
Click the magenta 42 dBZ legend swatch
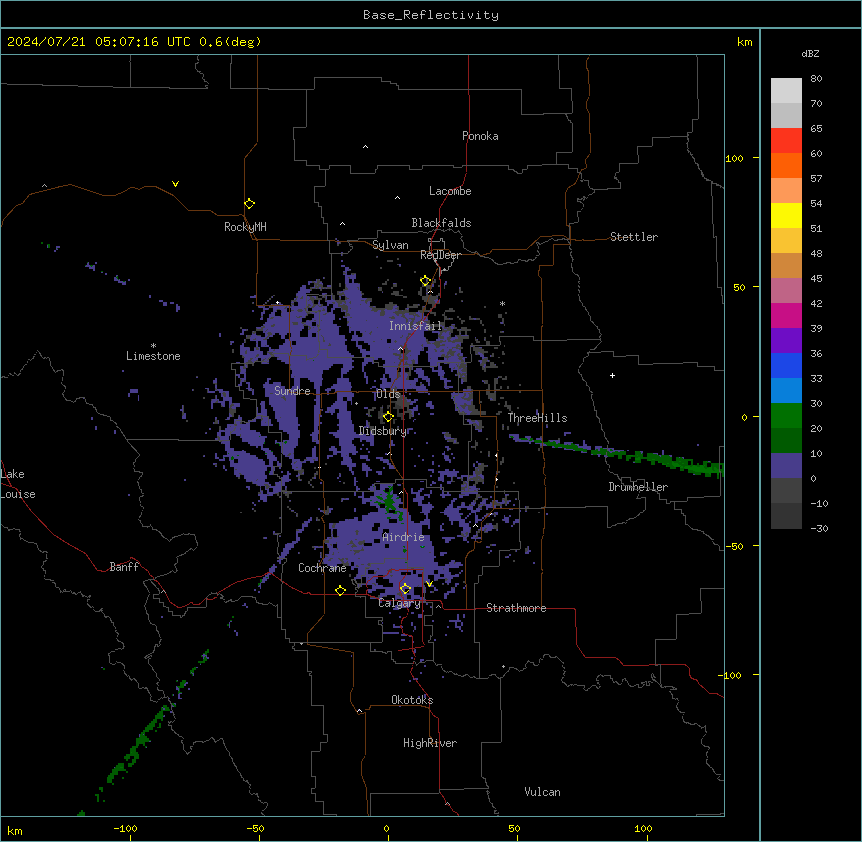coord(786,315)
